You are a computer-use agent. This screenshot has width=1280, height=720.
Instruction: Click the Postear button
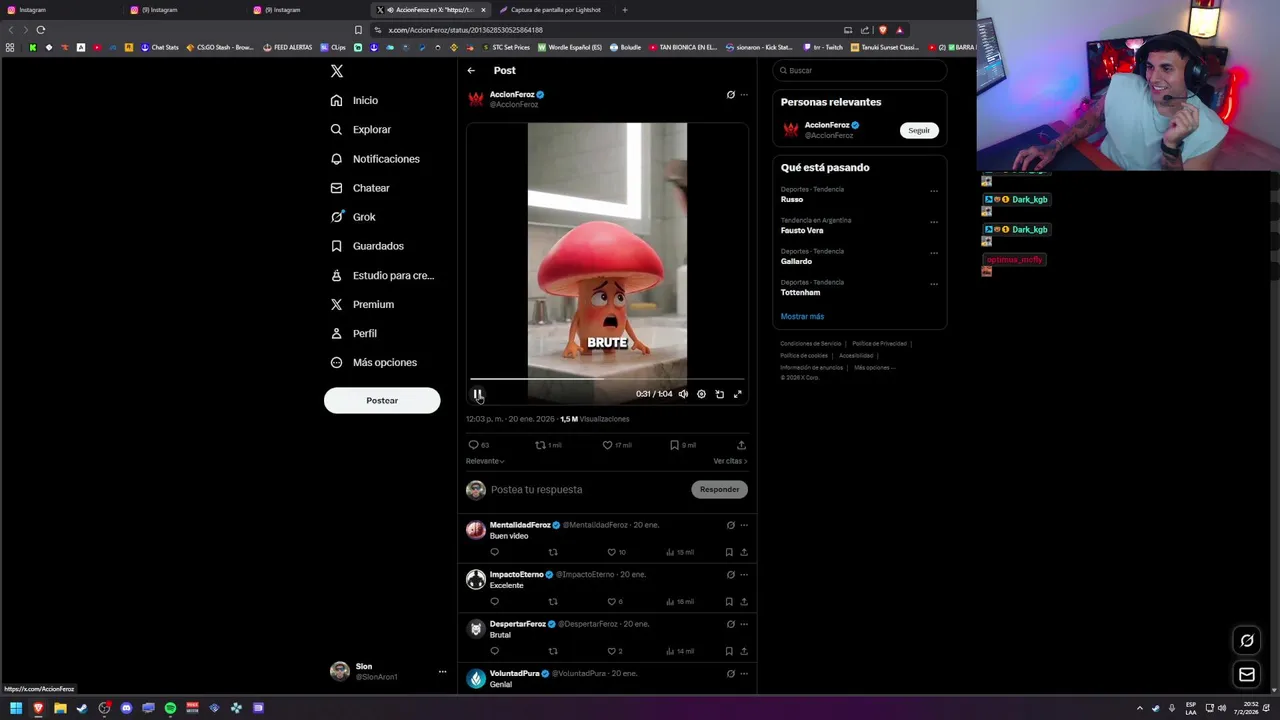point(382,400)
